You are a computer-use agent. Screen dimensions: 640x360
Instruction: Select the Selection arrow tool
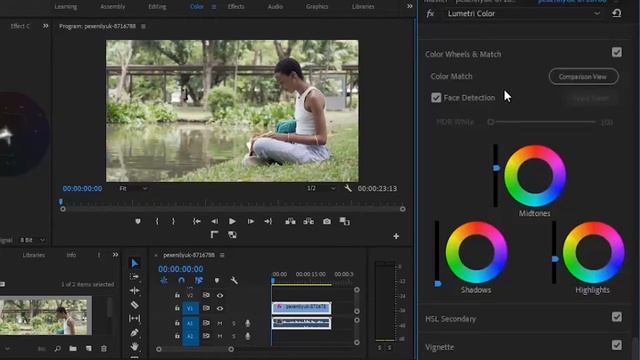[x=135, y=263]
